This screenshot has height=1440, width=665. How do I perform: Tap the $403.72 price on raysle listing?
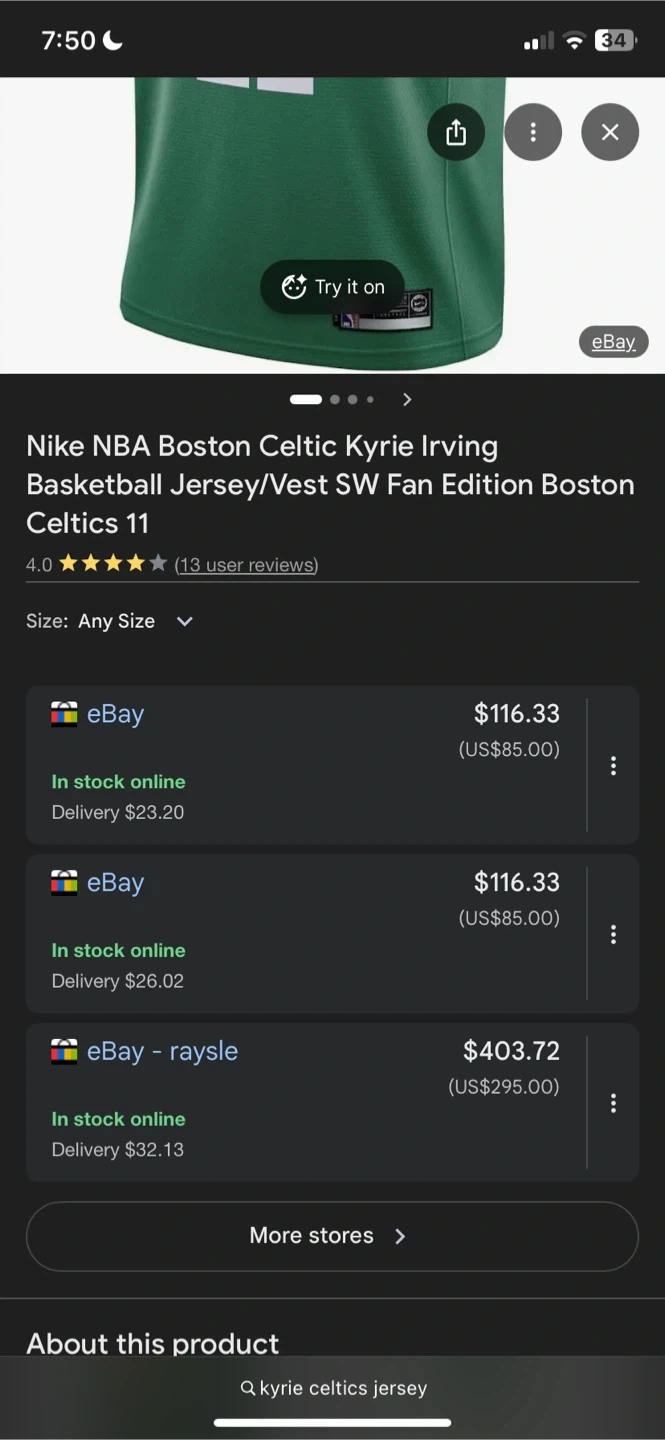511,1051
